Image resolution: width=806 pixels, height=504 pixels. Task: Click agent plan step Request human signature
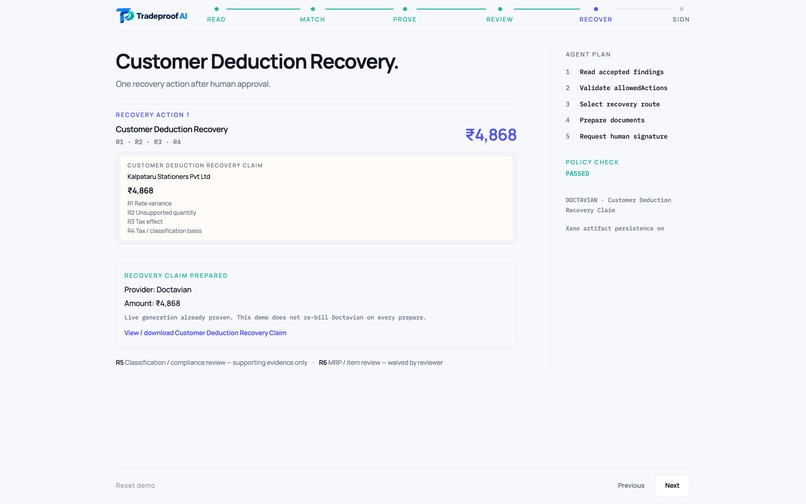[623, 136]
